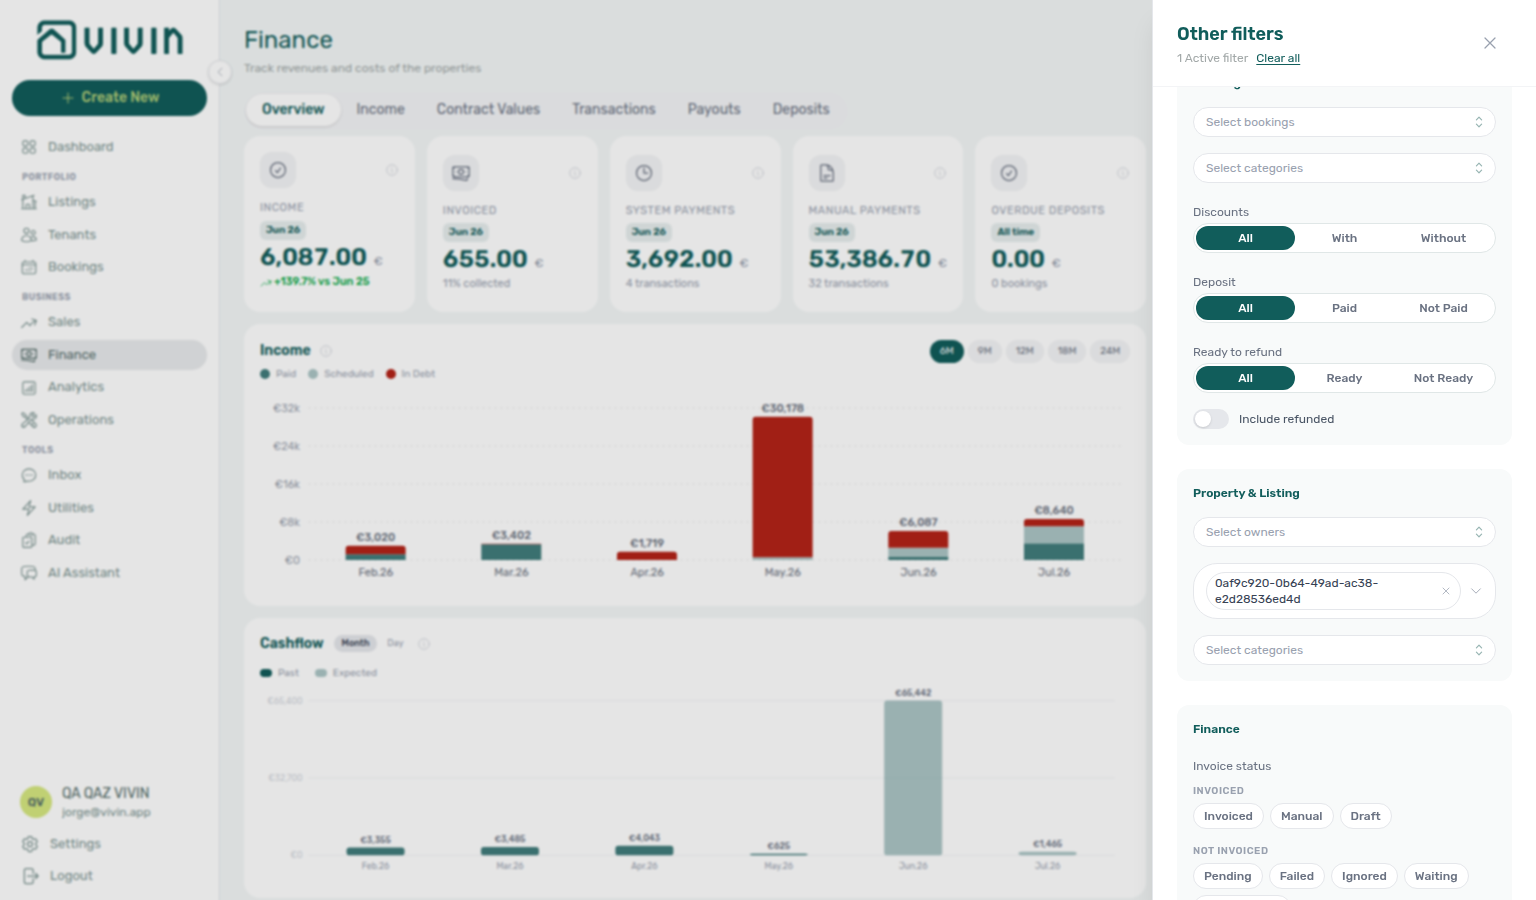
Task: Select All under Deposit
Action: tap(1245, 308)
